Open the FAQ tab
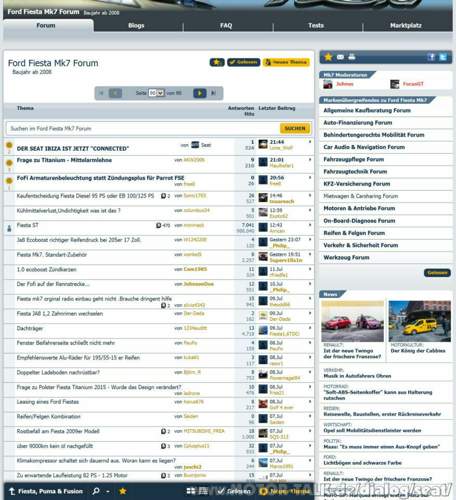 point(226,25)
